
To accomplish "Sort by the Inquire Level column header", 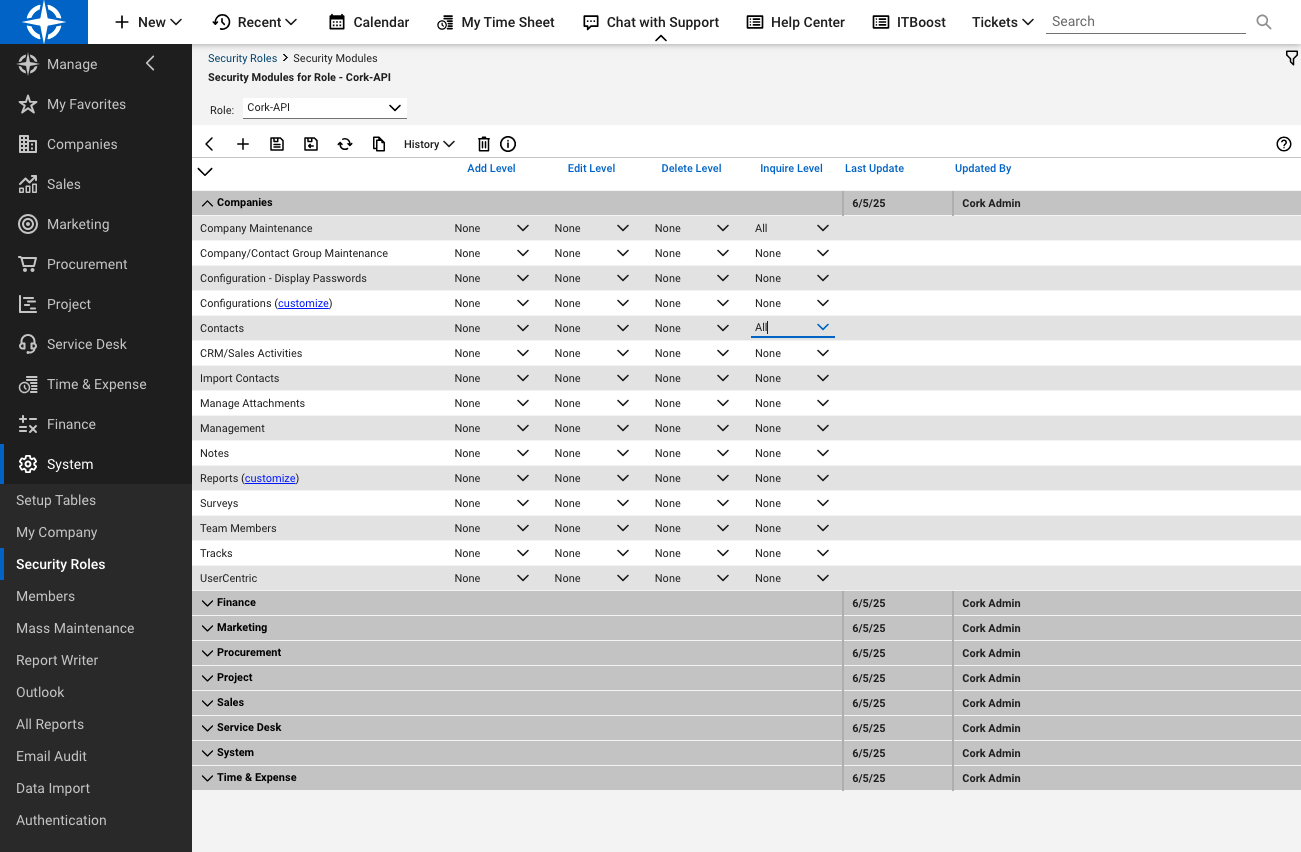I will pyautogui.click(x=791, y=168).
